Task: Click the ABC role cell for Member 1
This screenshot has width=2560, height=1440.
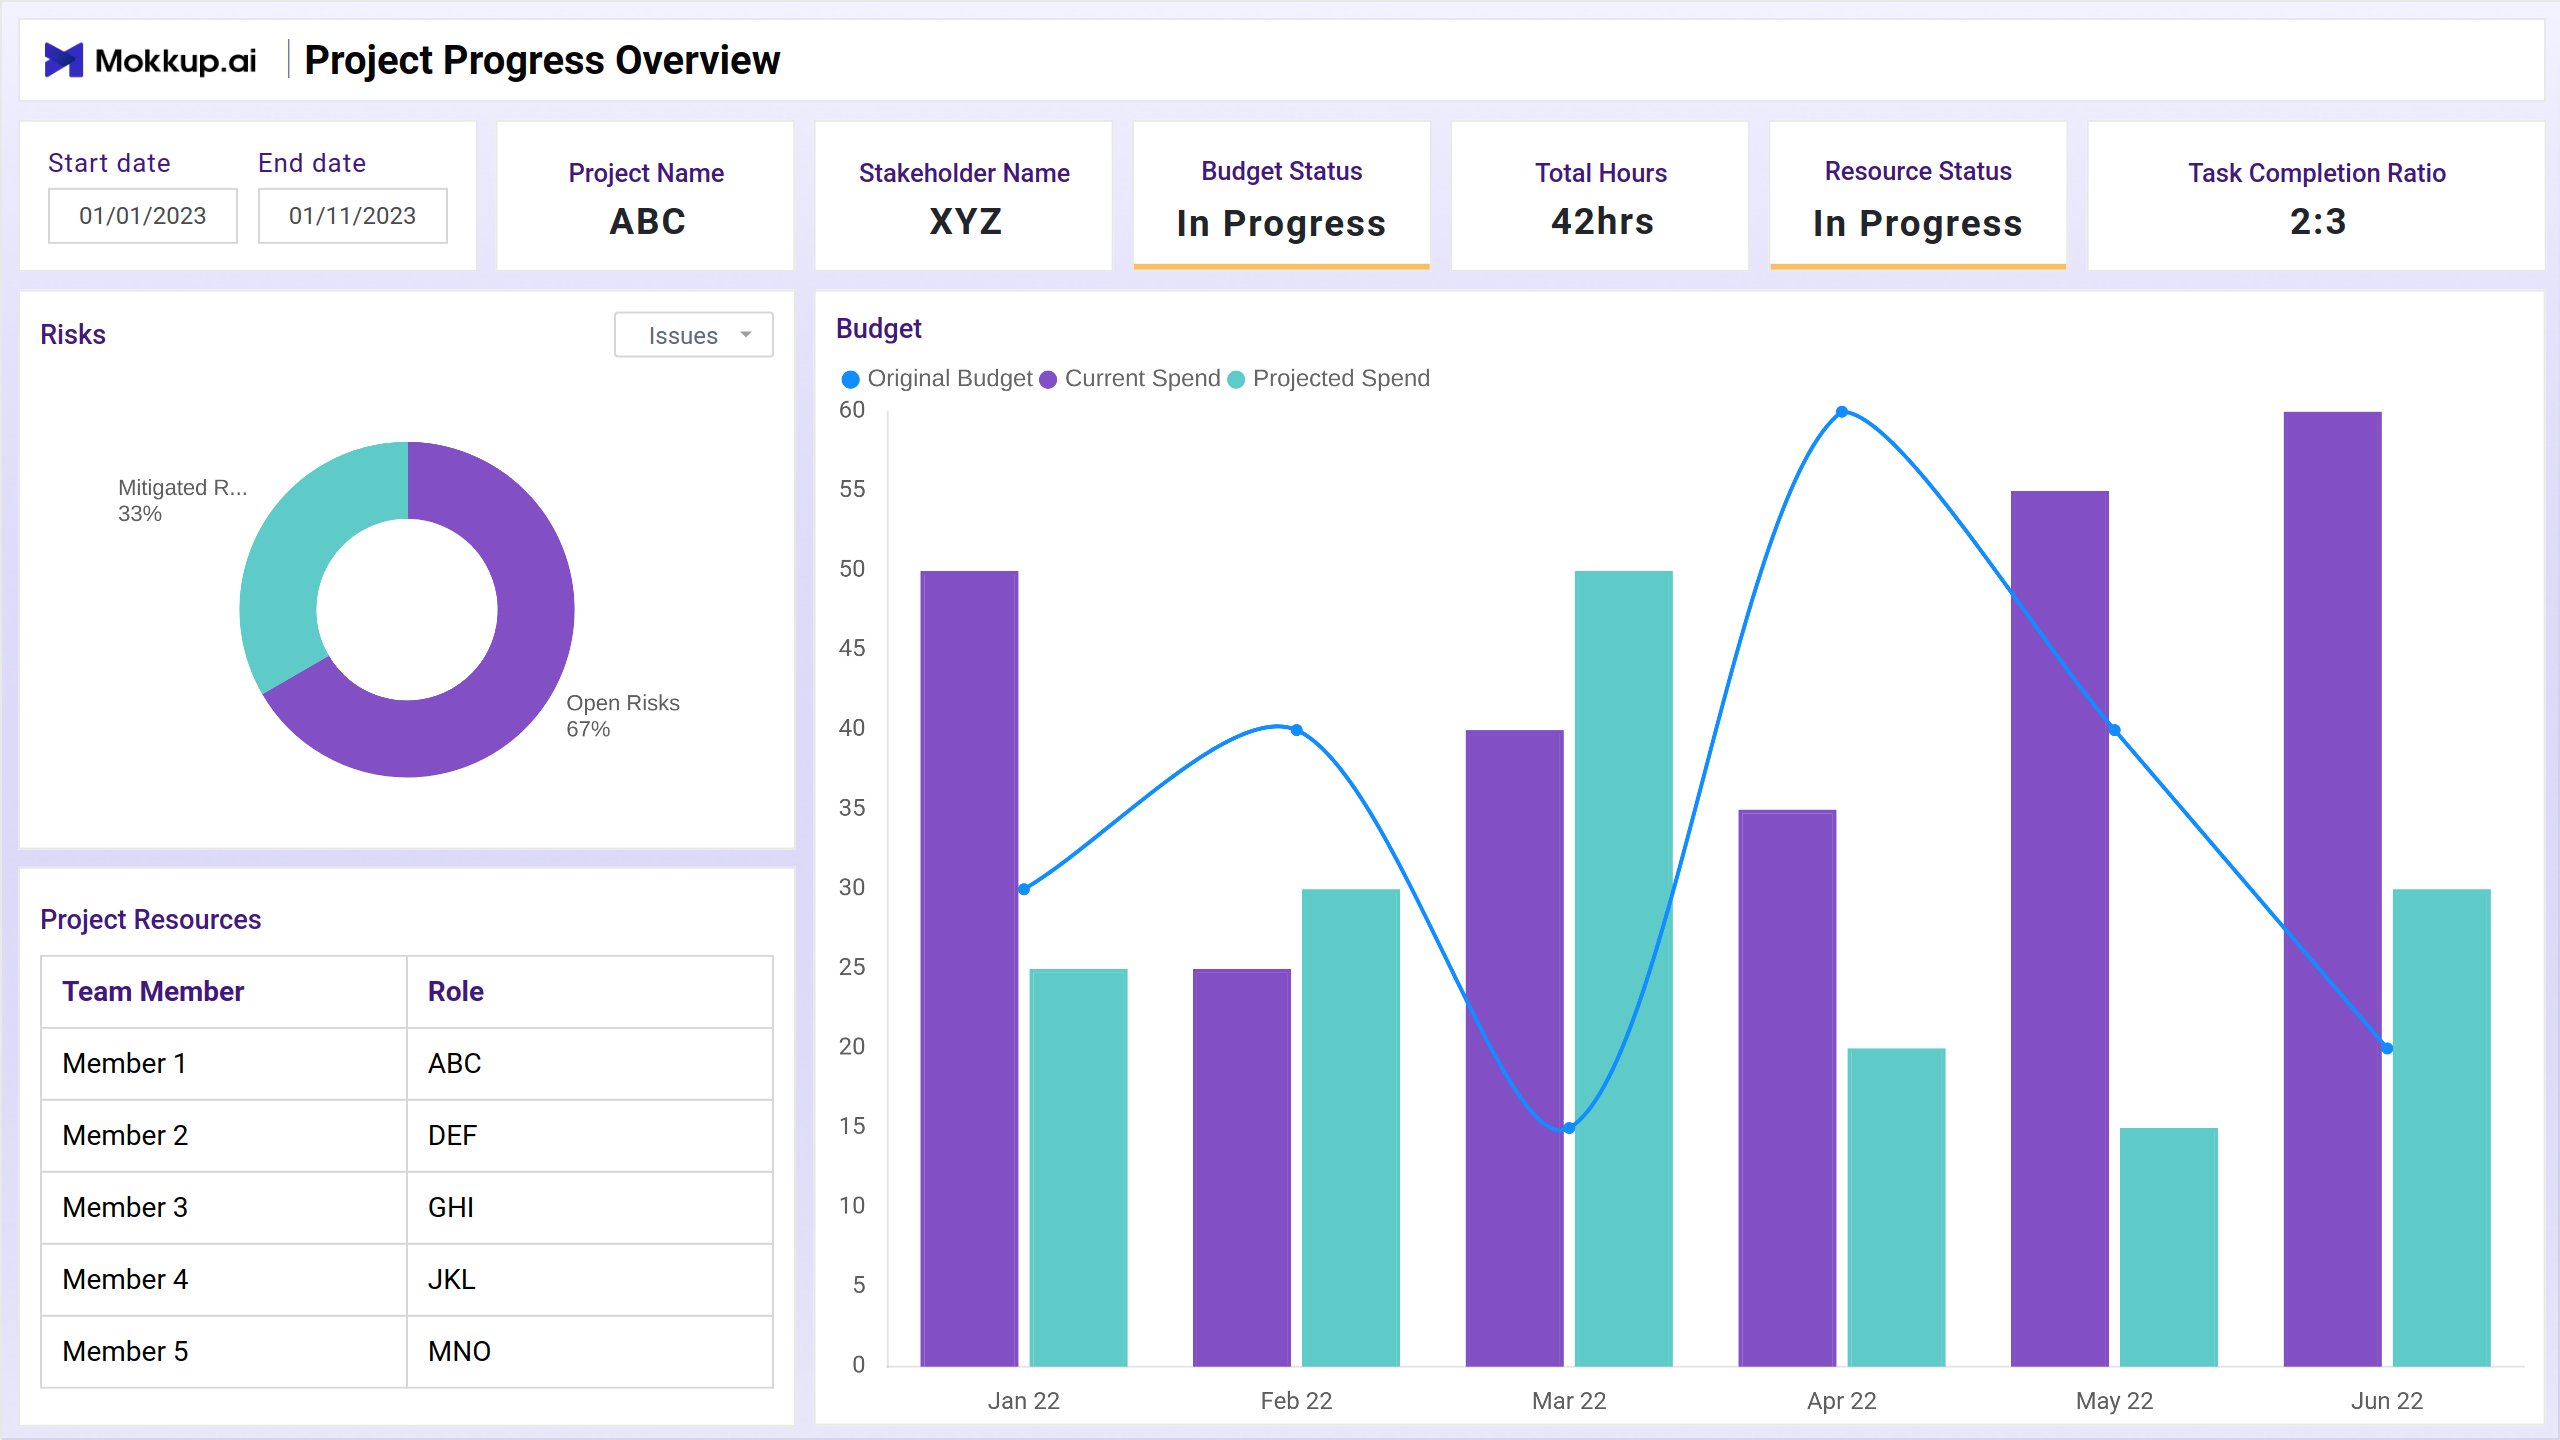Action: coord(590,1064)
